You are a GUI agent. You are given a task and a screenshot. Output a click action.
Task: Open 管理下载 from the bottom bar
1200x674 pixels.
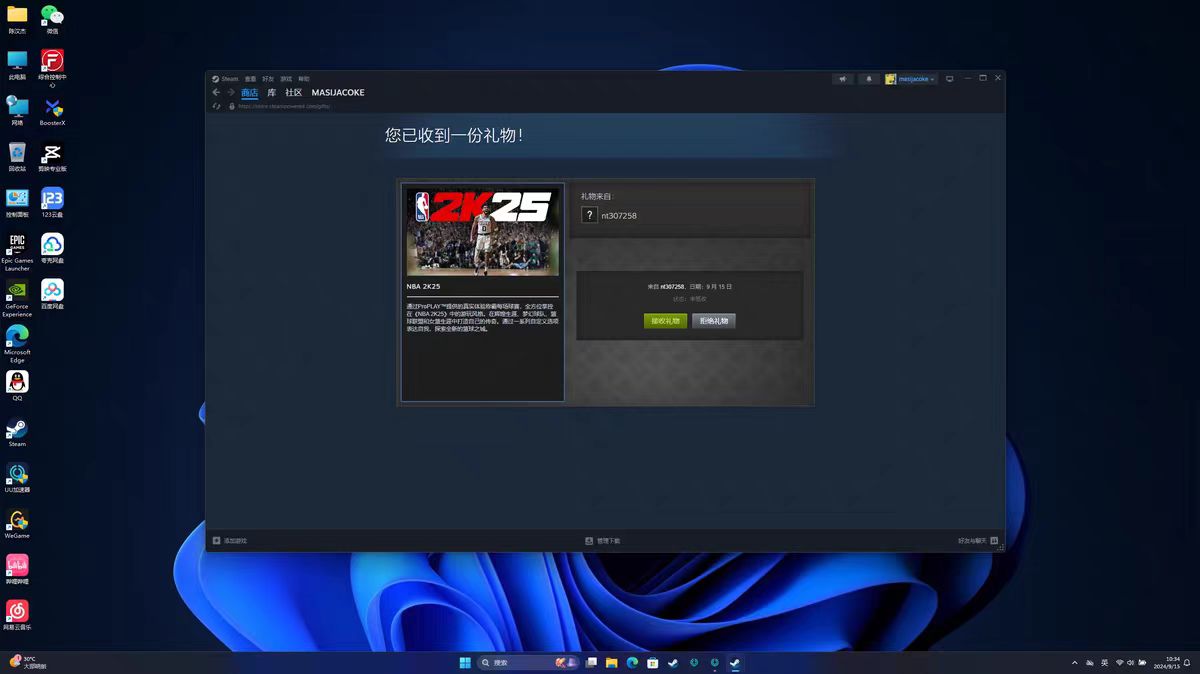tap(604, 540)
